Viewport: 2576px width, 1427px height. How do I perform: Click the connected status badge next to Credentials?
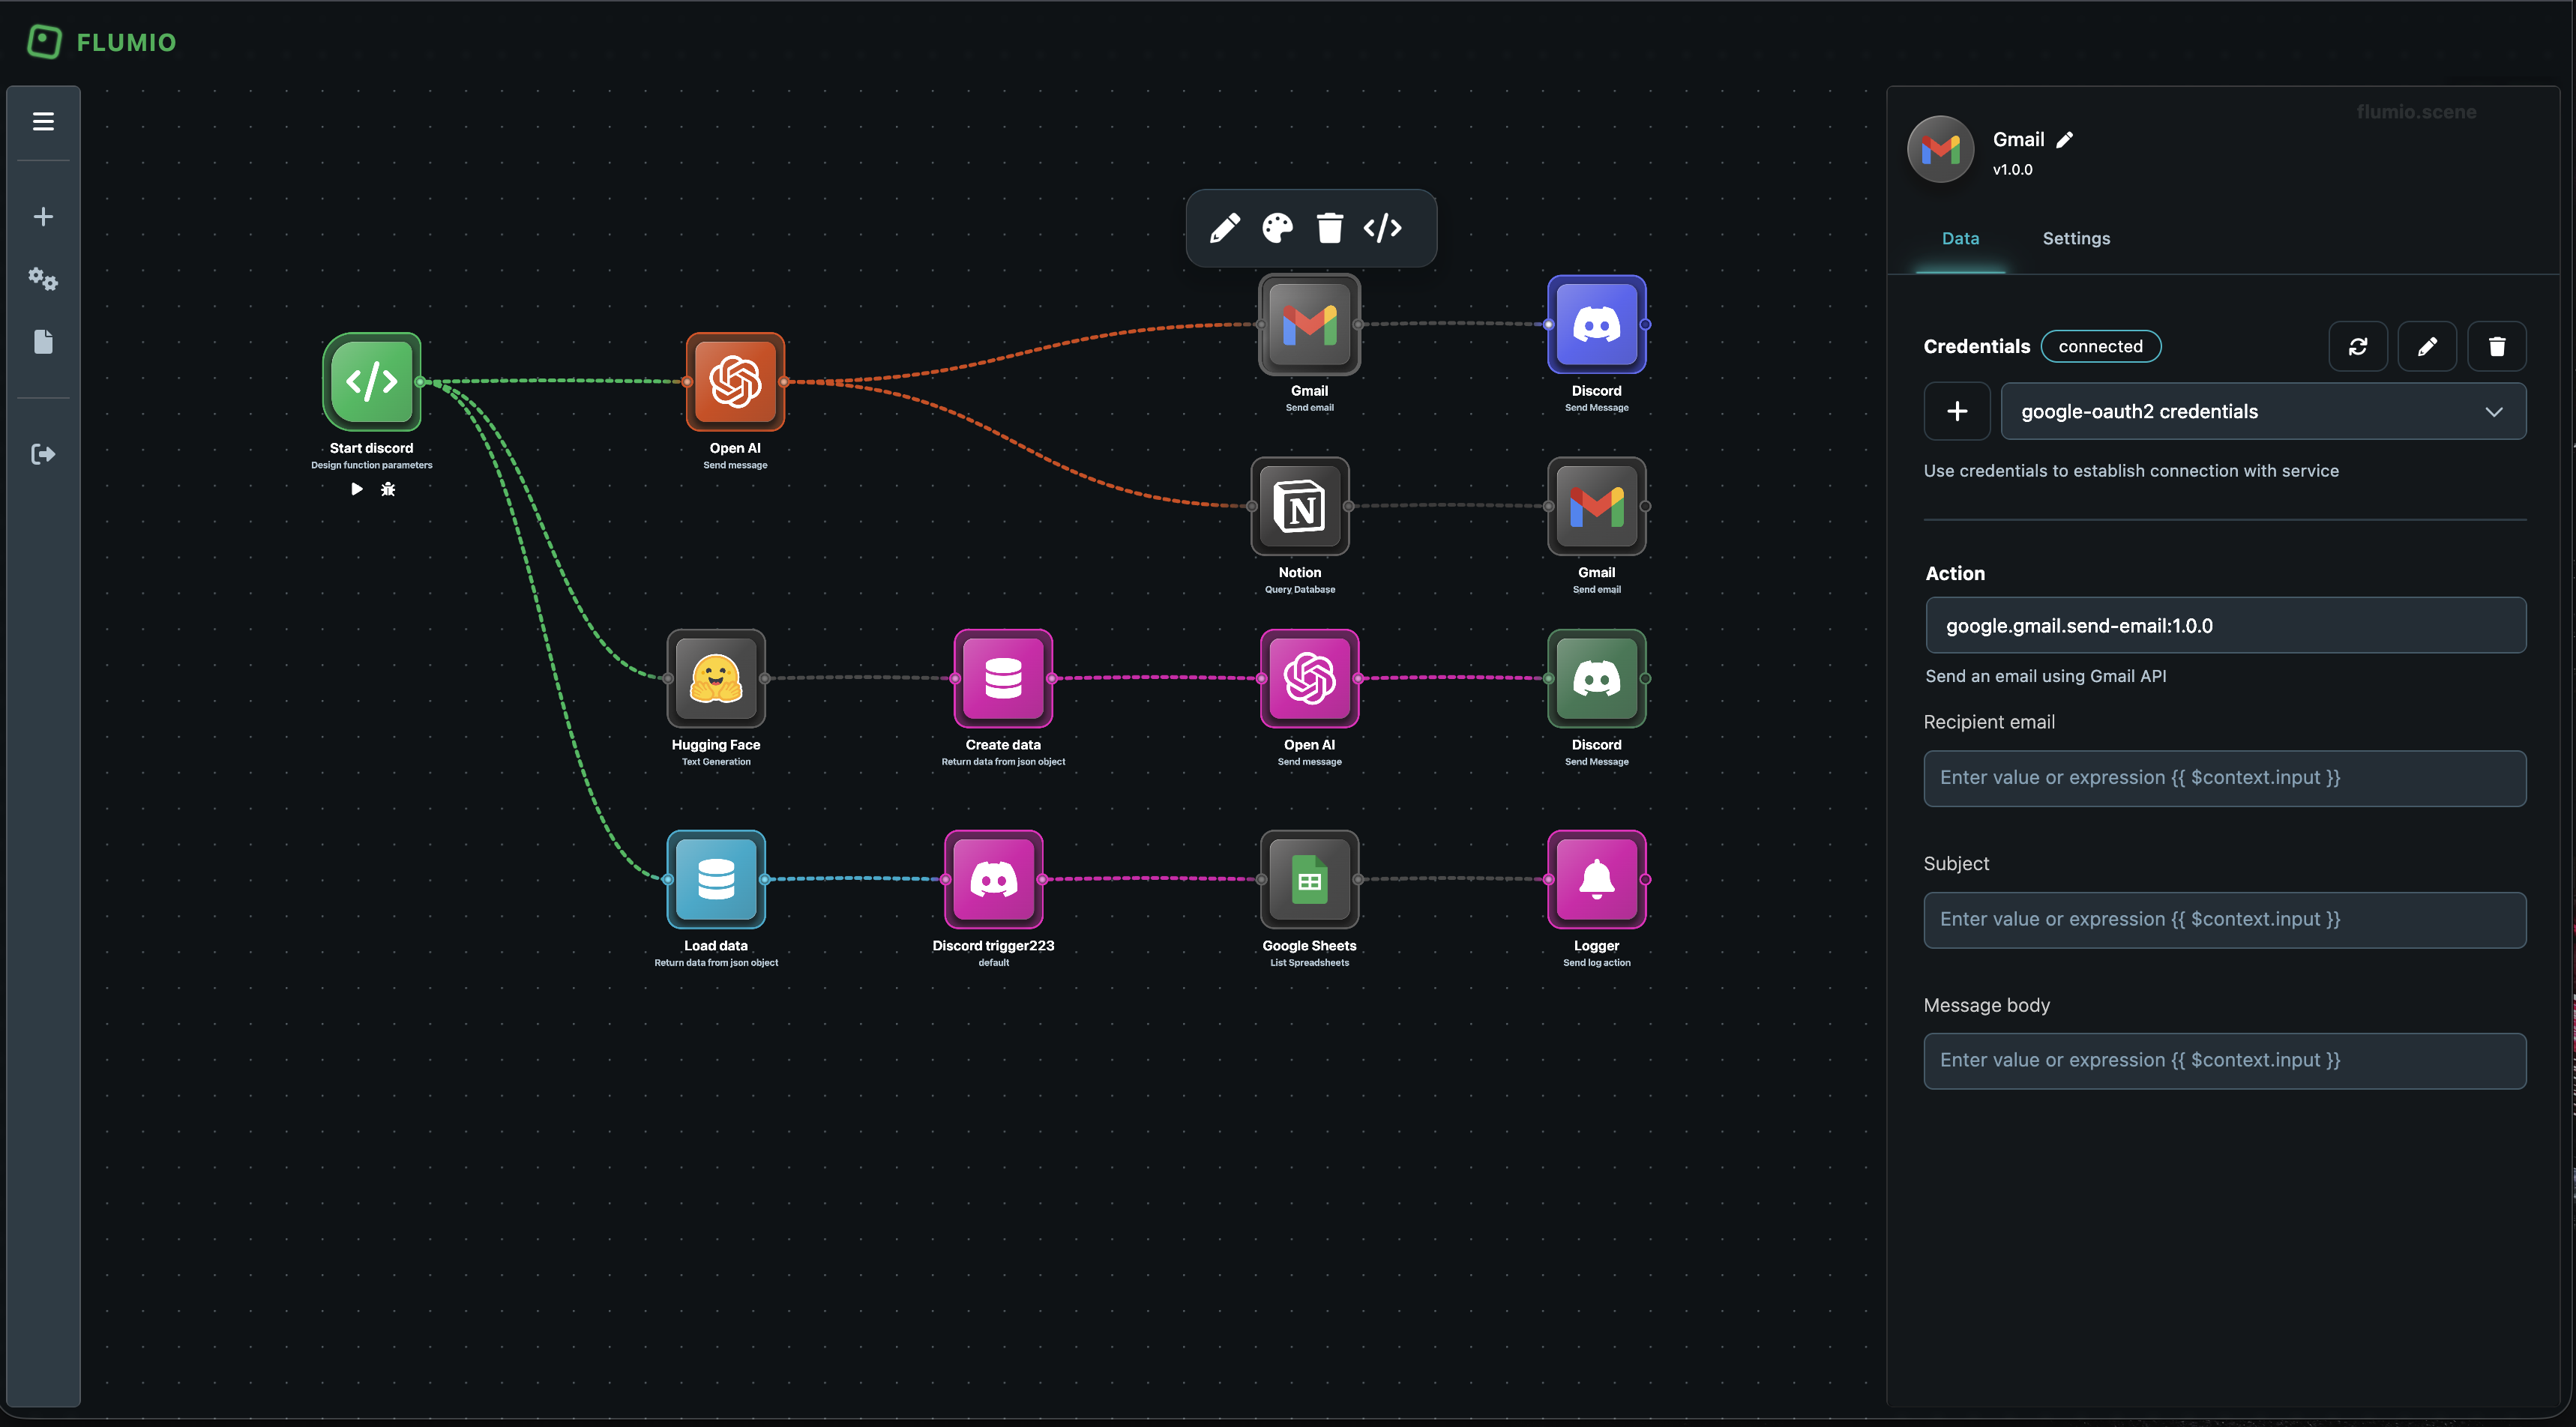pyautogui.click(x=2100, y=346)
